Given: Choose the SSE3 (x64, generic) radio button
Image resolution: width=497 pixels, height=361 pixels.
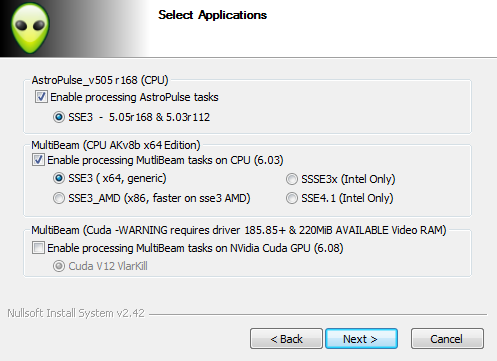Looking at the screenshot, I should click(59, 178).
